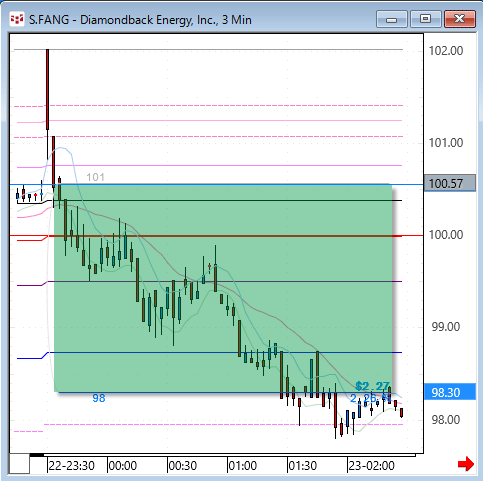Screen dimensions: 483x481
Task: Click the 22-23:30 time axis label
Action: coord(71,466)
